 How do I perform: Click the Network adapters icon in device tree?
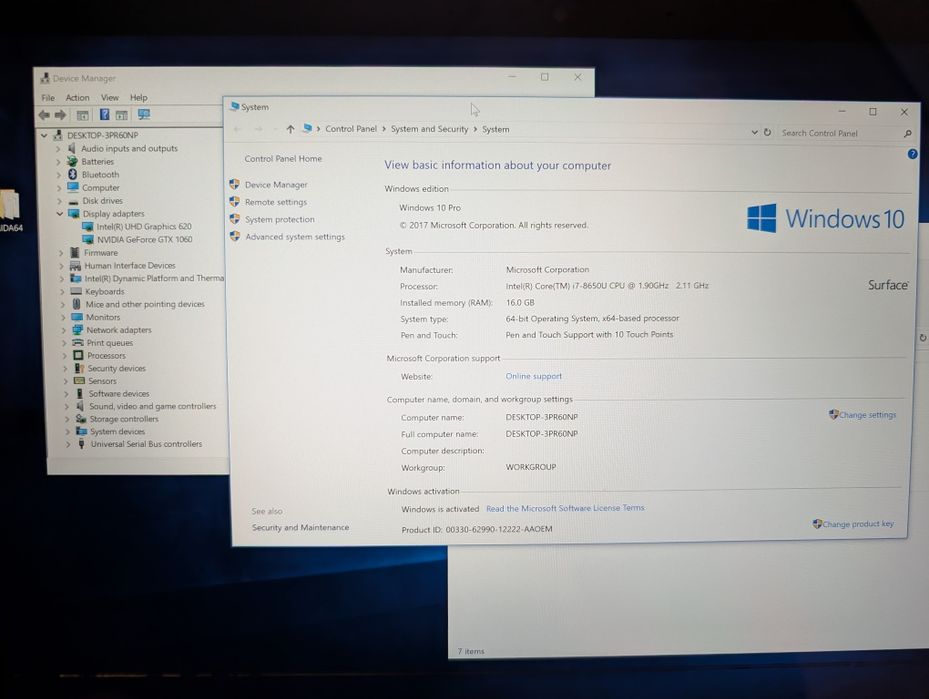point(77,329)
